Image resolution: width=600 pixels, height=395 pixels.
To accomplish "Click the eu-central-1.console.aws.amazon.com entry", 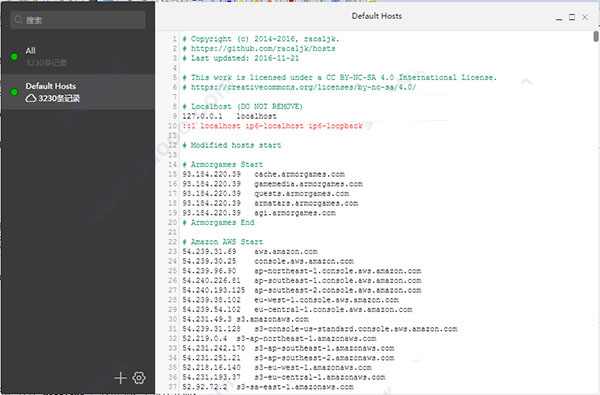I will [x=297, y=310].
